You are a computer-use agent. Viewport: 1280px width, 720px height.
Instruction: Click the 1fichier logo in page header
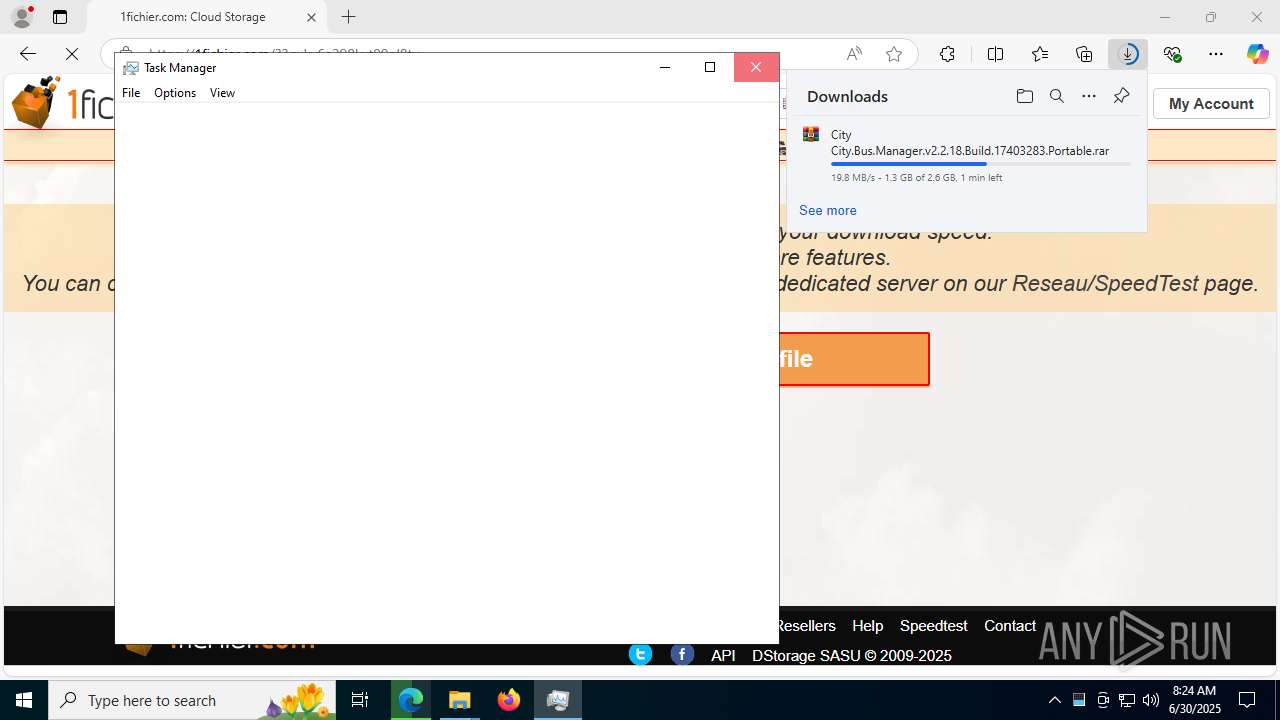click(62, 103)
